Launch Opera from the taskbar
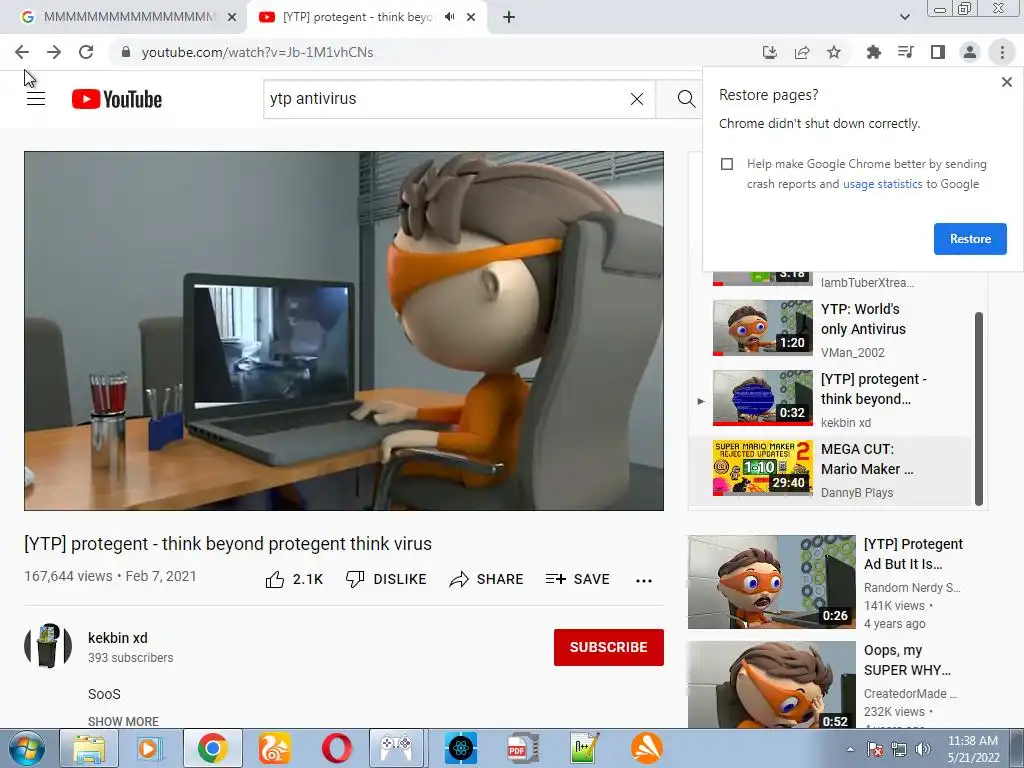The image size is (1024, 768). [336, 748]
